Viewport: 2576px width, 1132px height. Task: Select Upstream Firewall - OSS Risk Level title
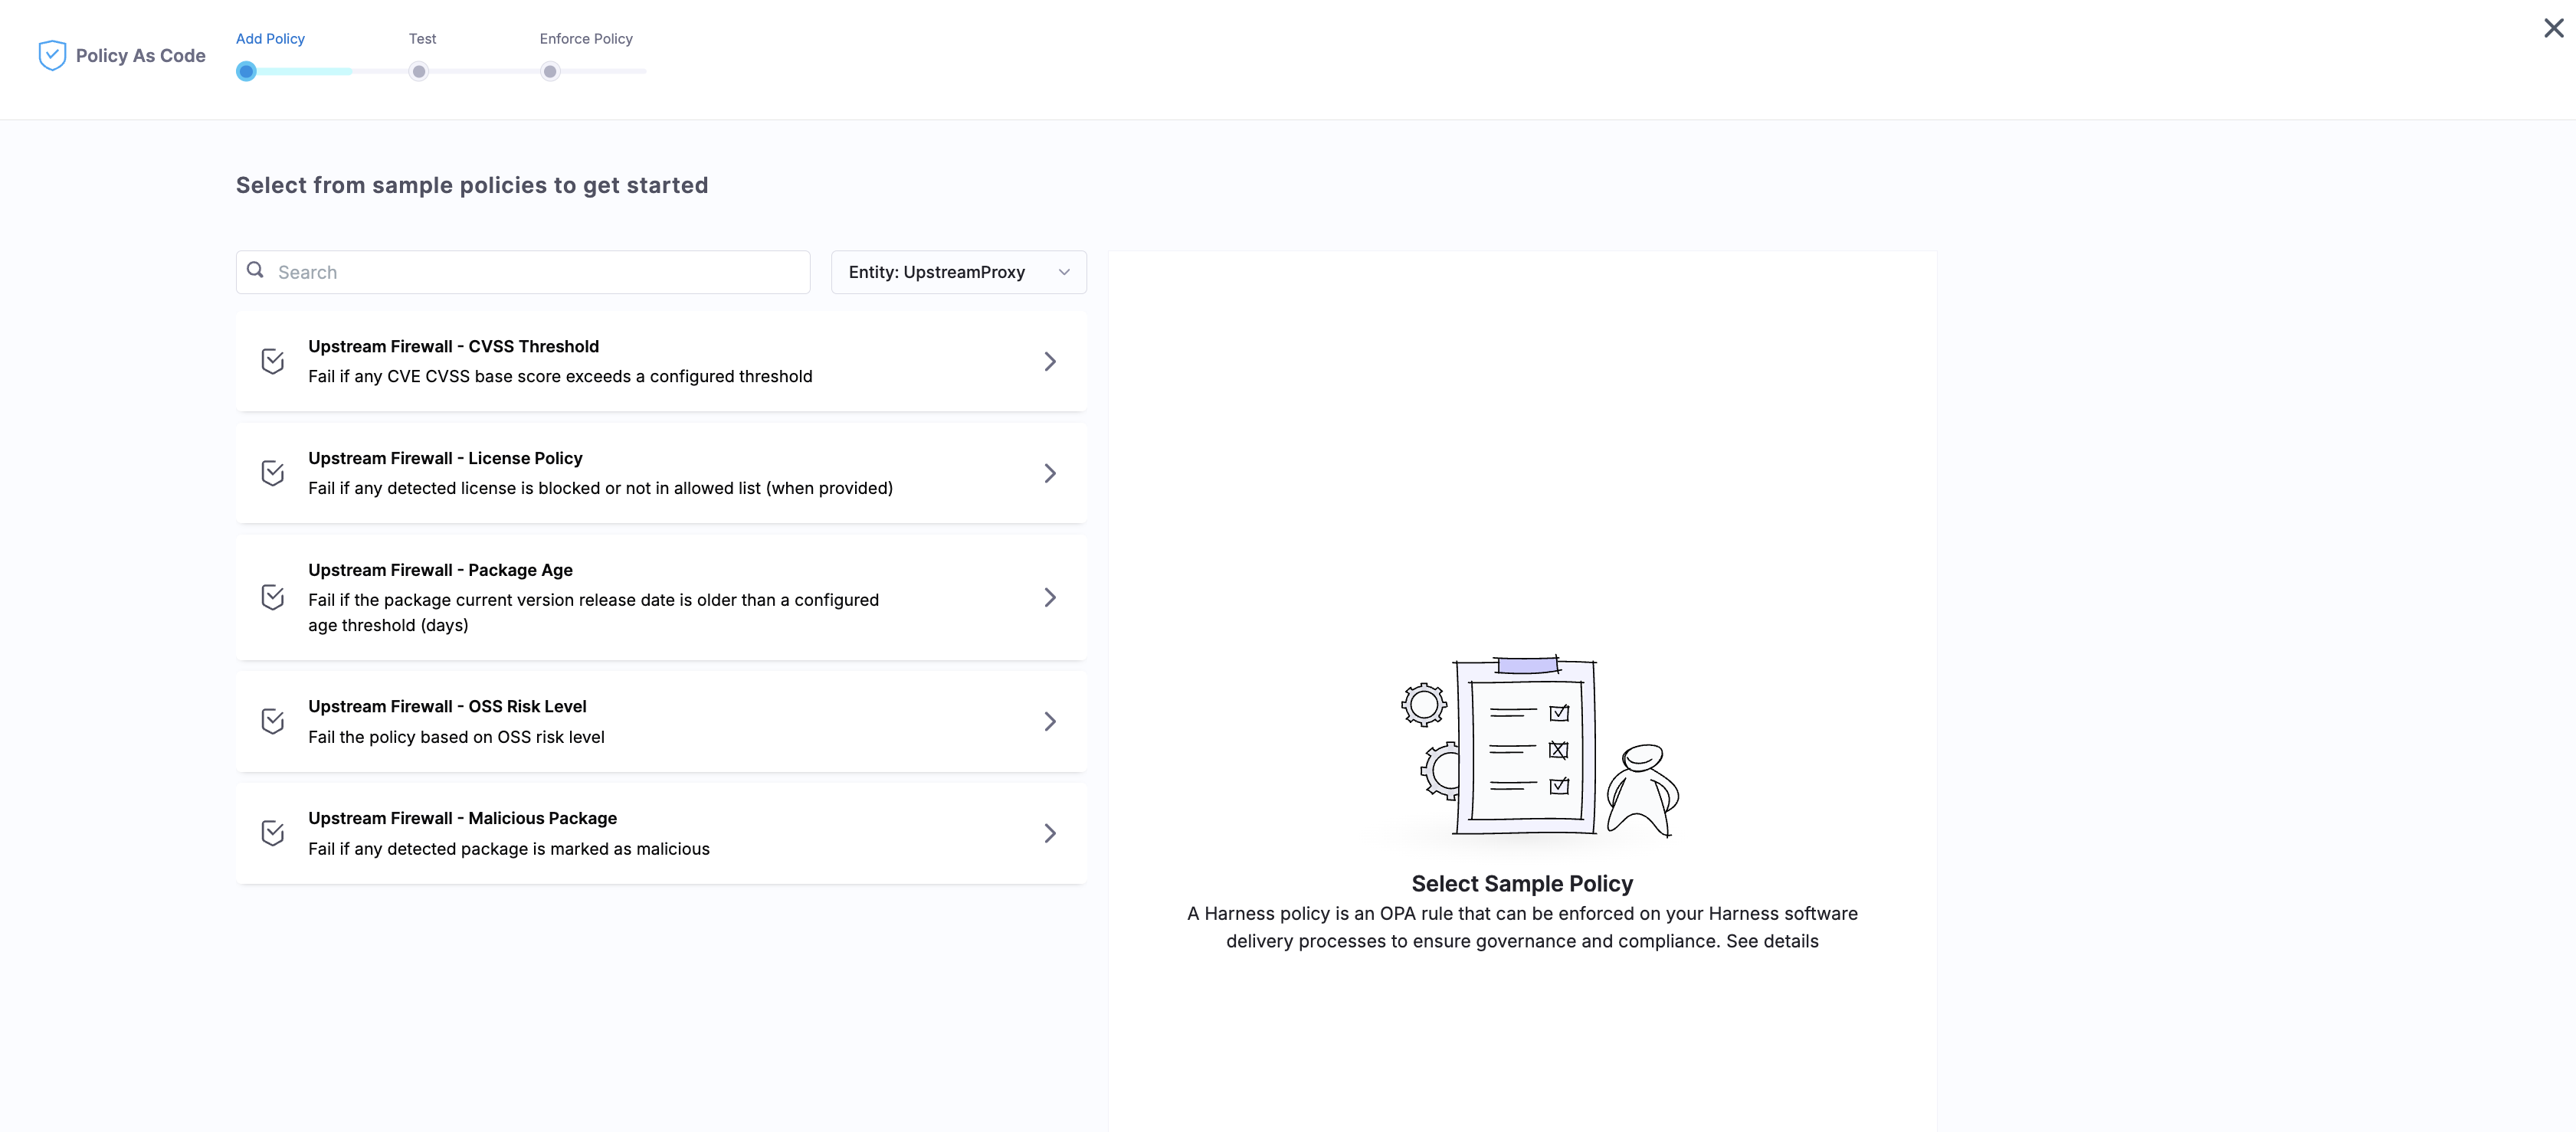(x=447, y=706)
